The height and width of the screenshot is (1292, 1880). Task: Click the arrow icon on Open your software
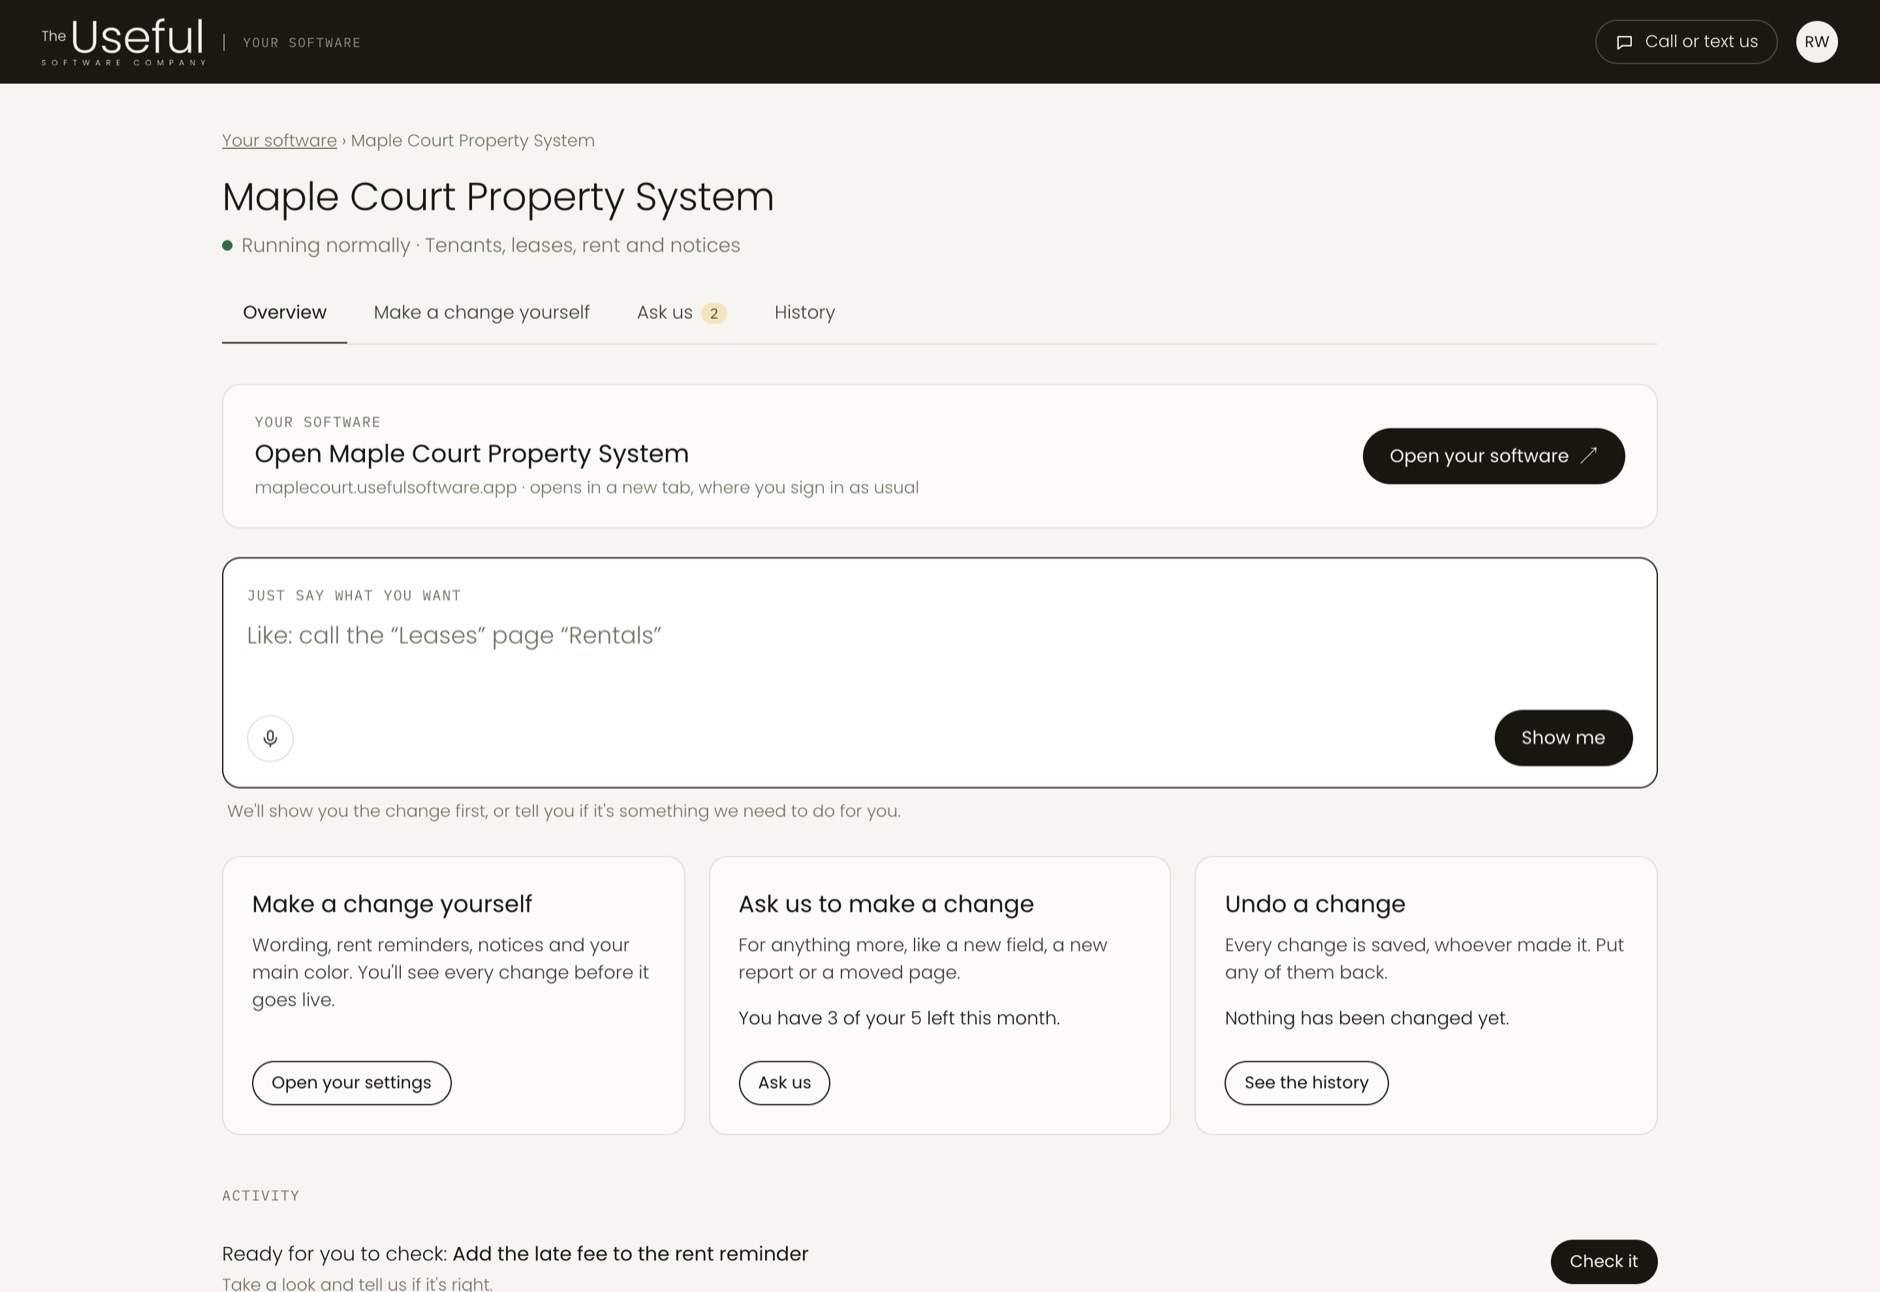pos(1589,455)
